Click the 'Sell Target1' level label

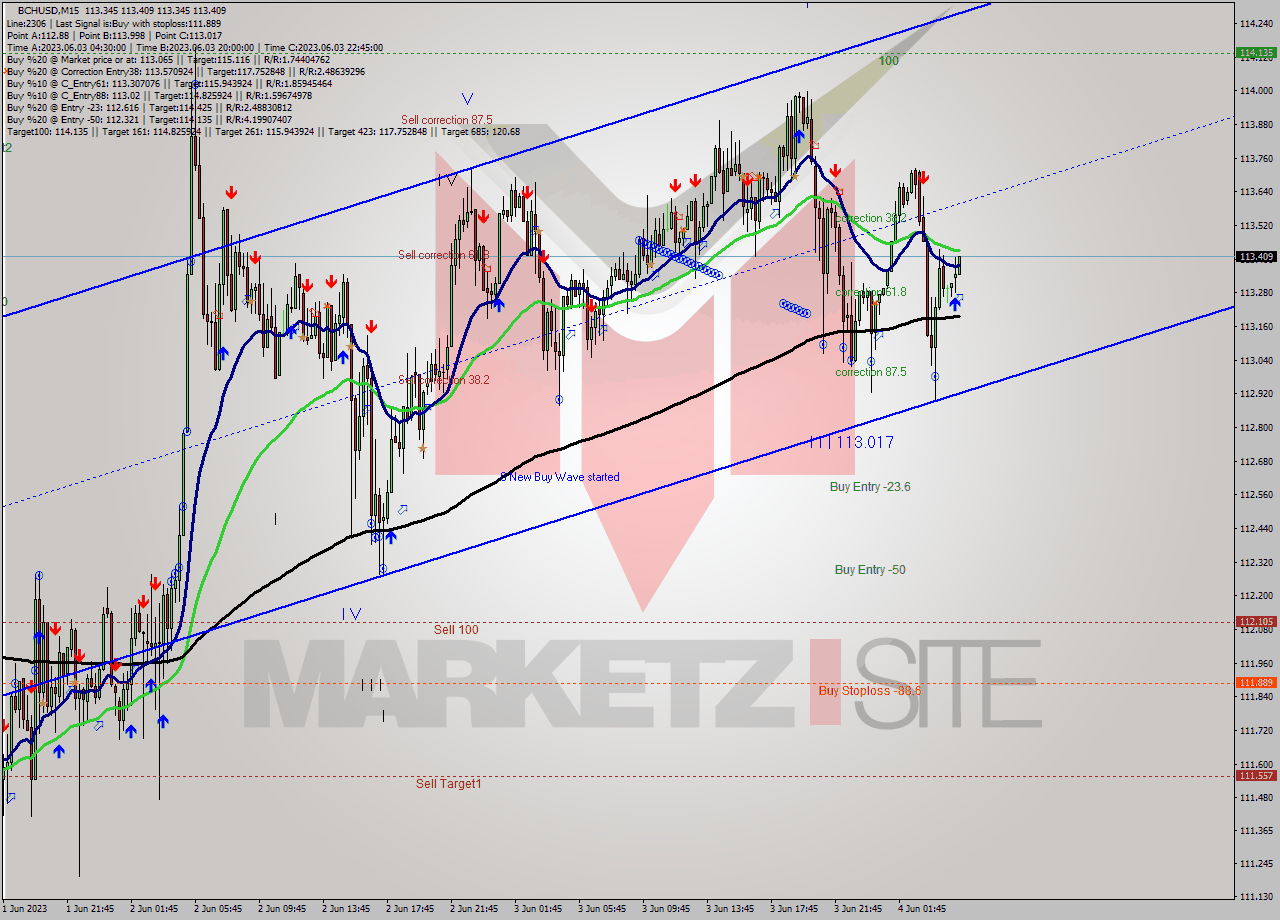pyautogui.click(x=448, y=784)
